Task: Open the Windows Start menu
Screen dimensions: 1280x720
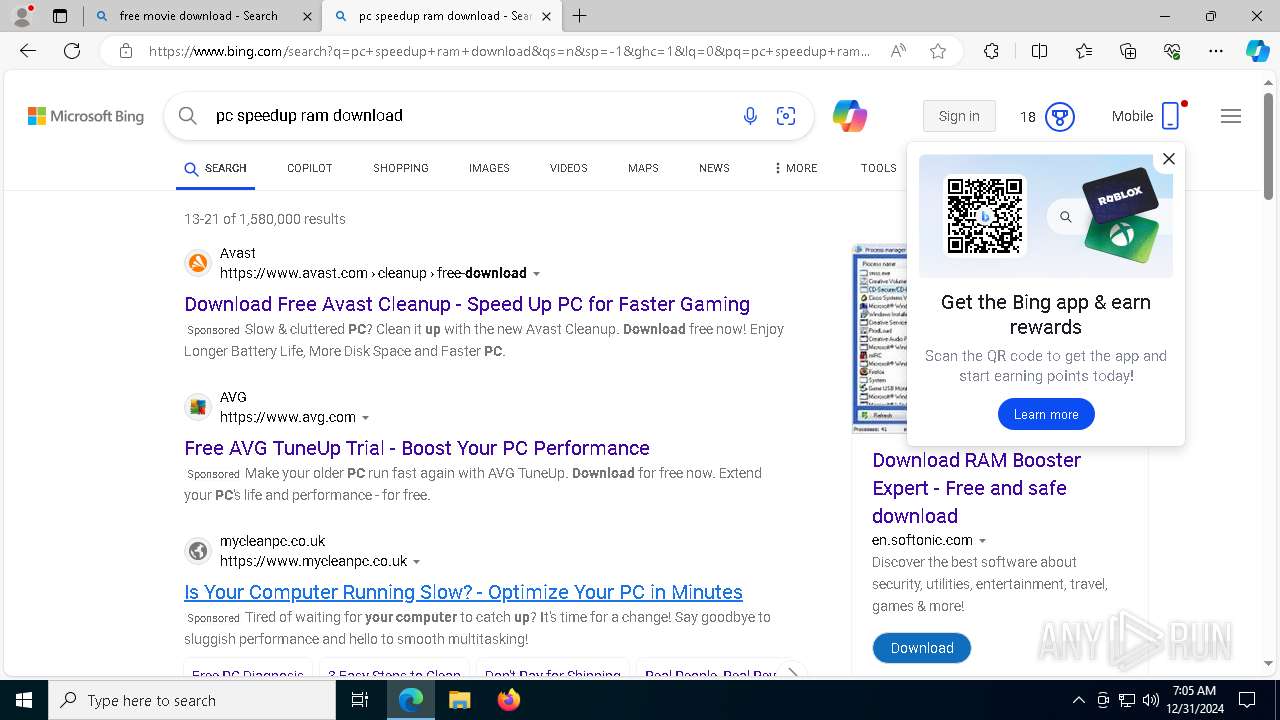Action: click(x=24, y=700)
